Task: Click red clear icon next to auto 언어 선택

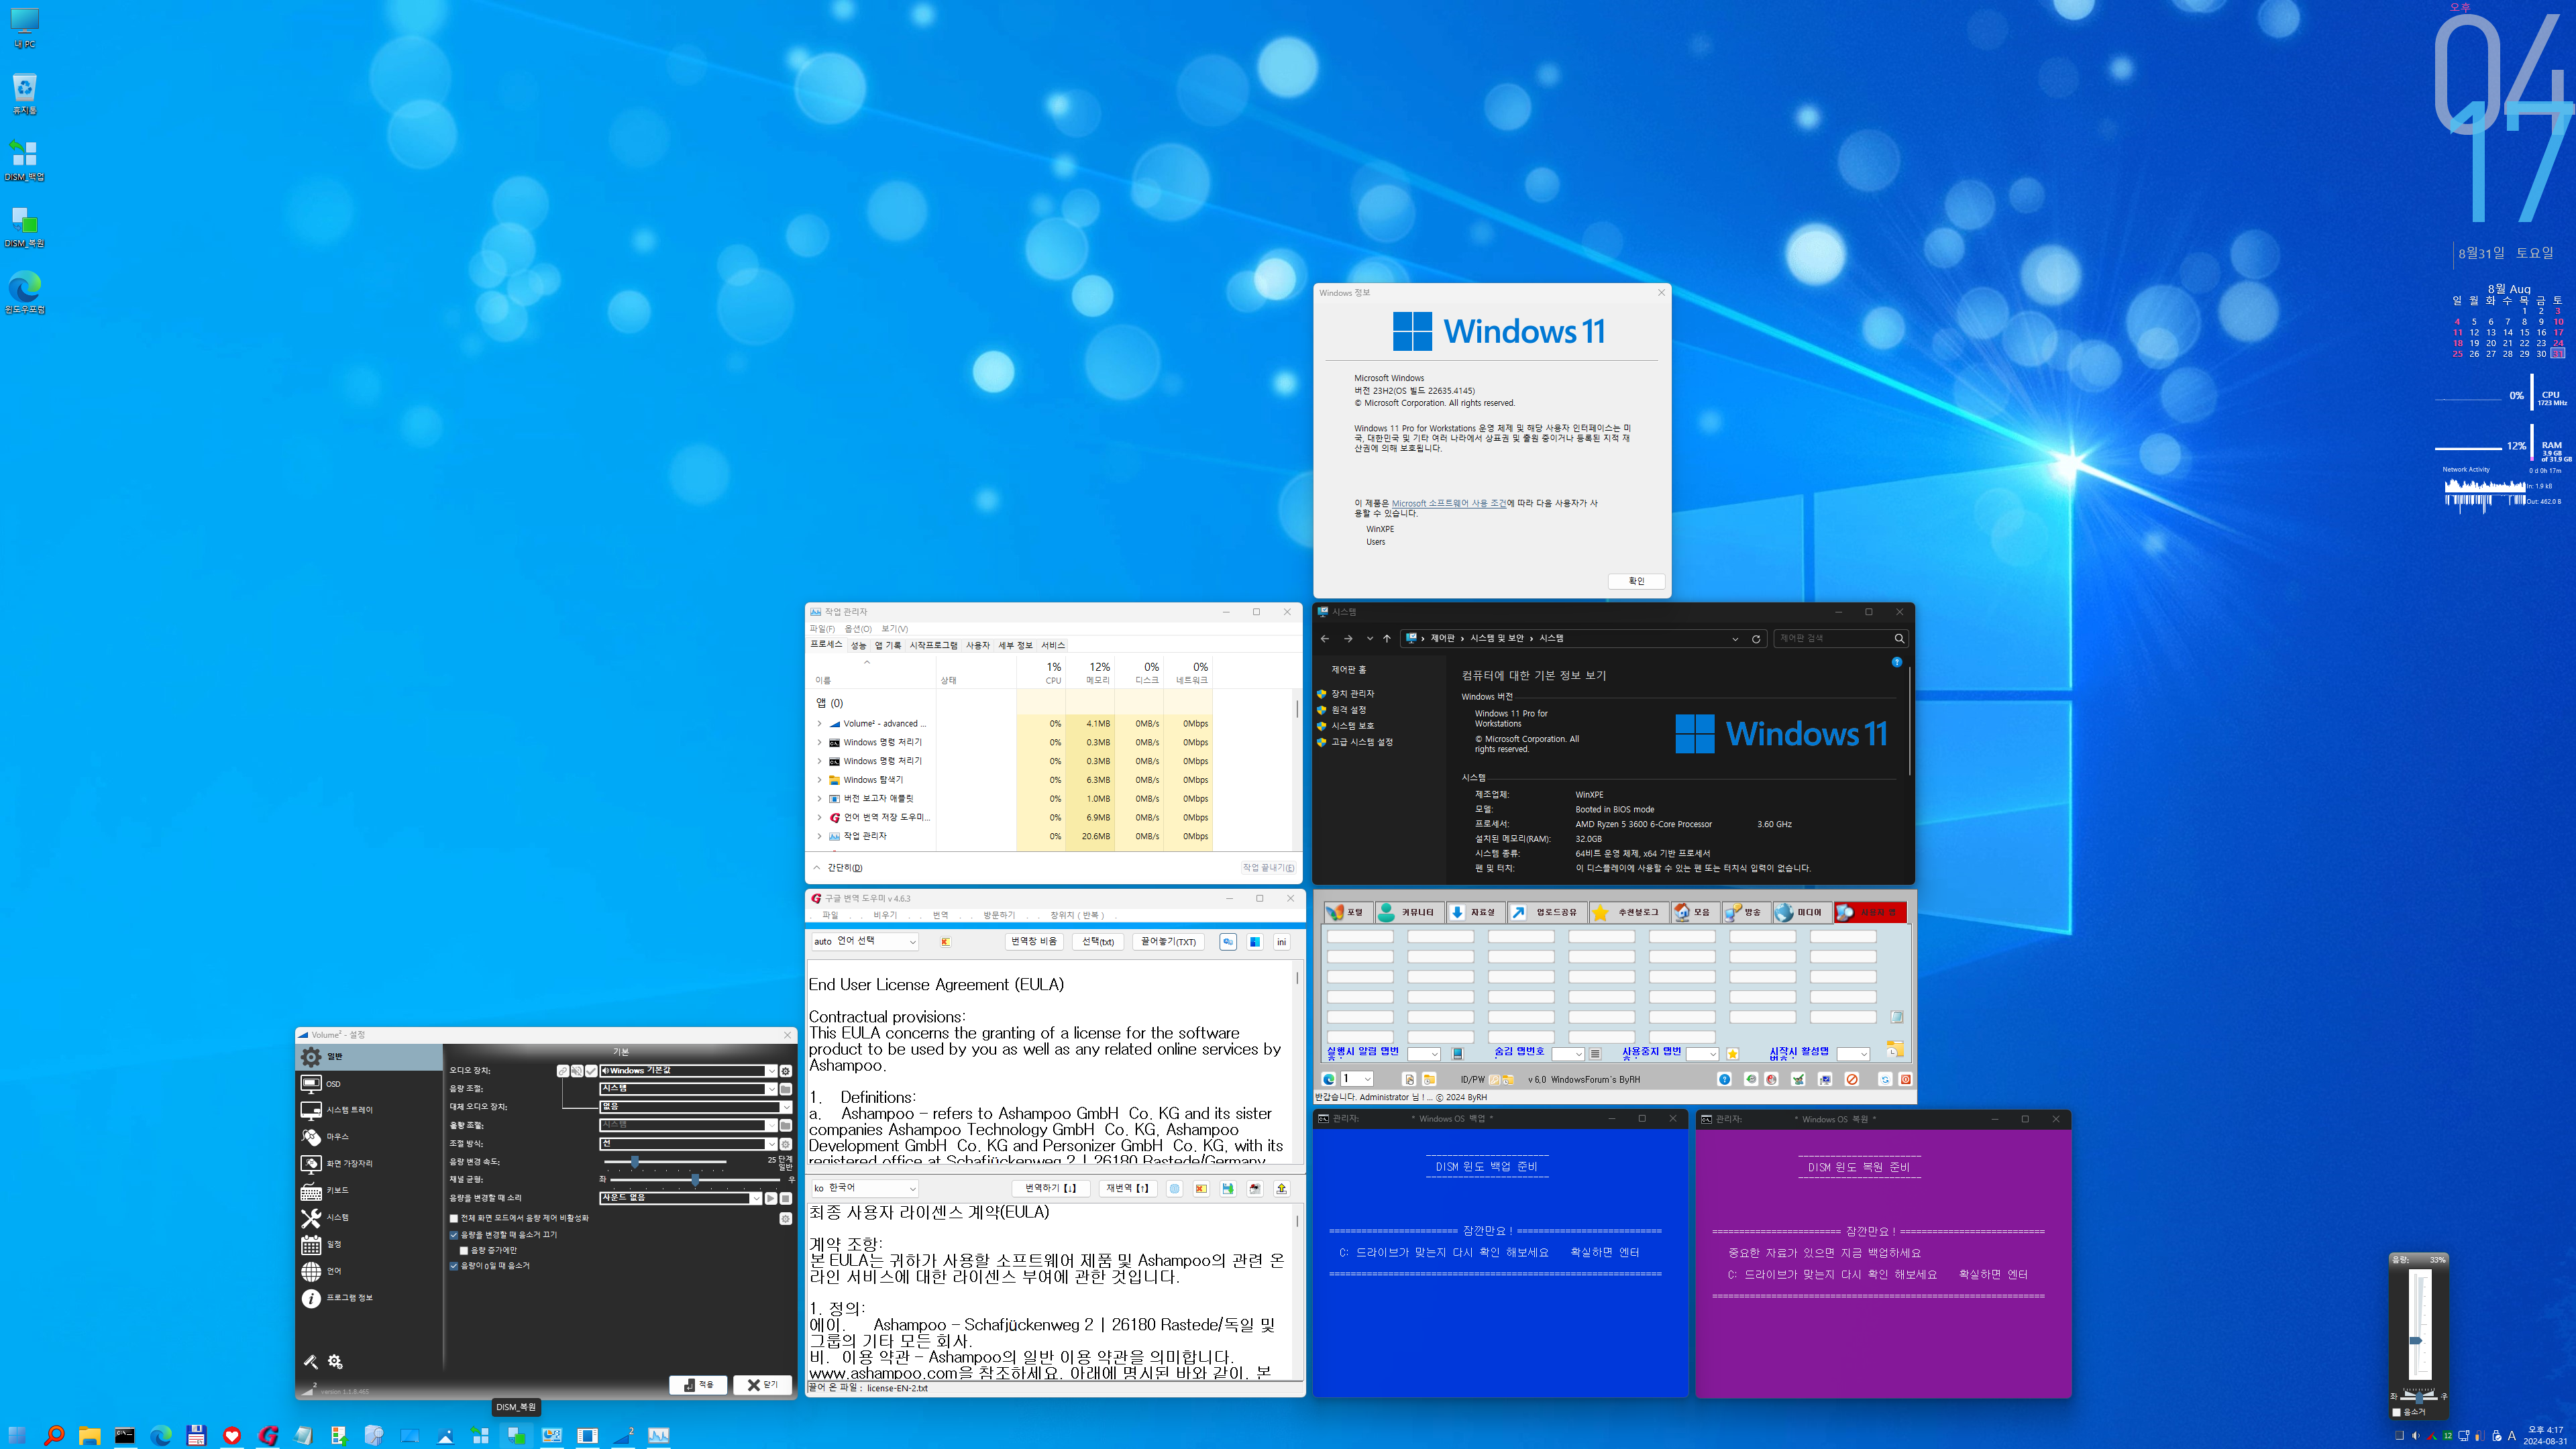Action: pyautogui.click(x=945, y=942)
